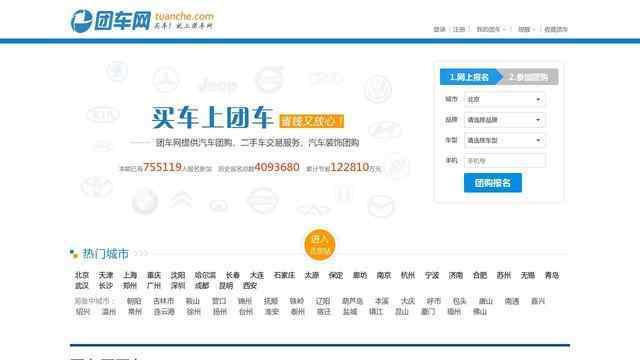Select the city 苏州
This screenshot has height=360, width=640.
tap(504, 276)
